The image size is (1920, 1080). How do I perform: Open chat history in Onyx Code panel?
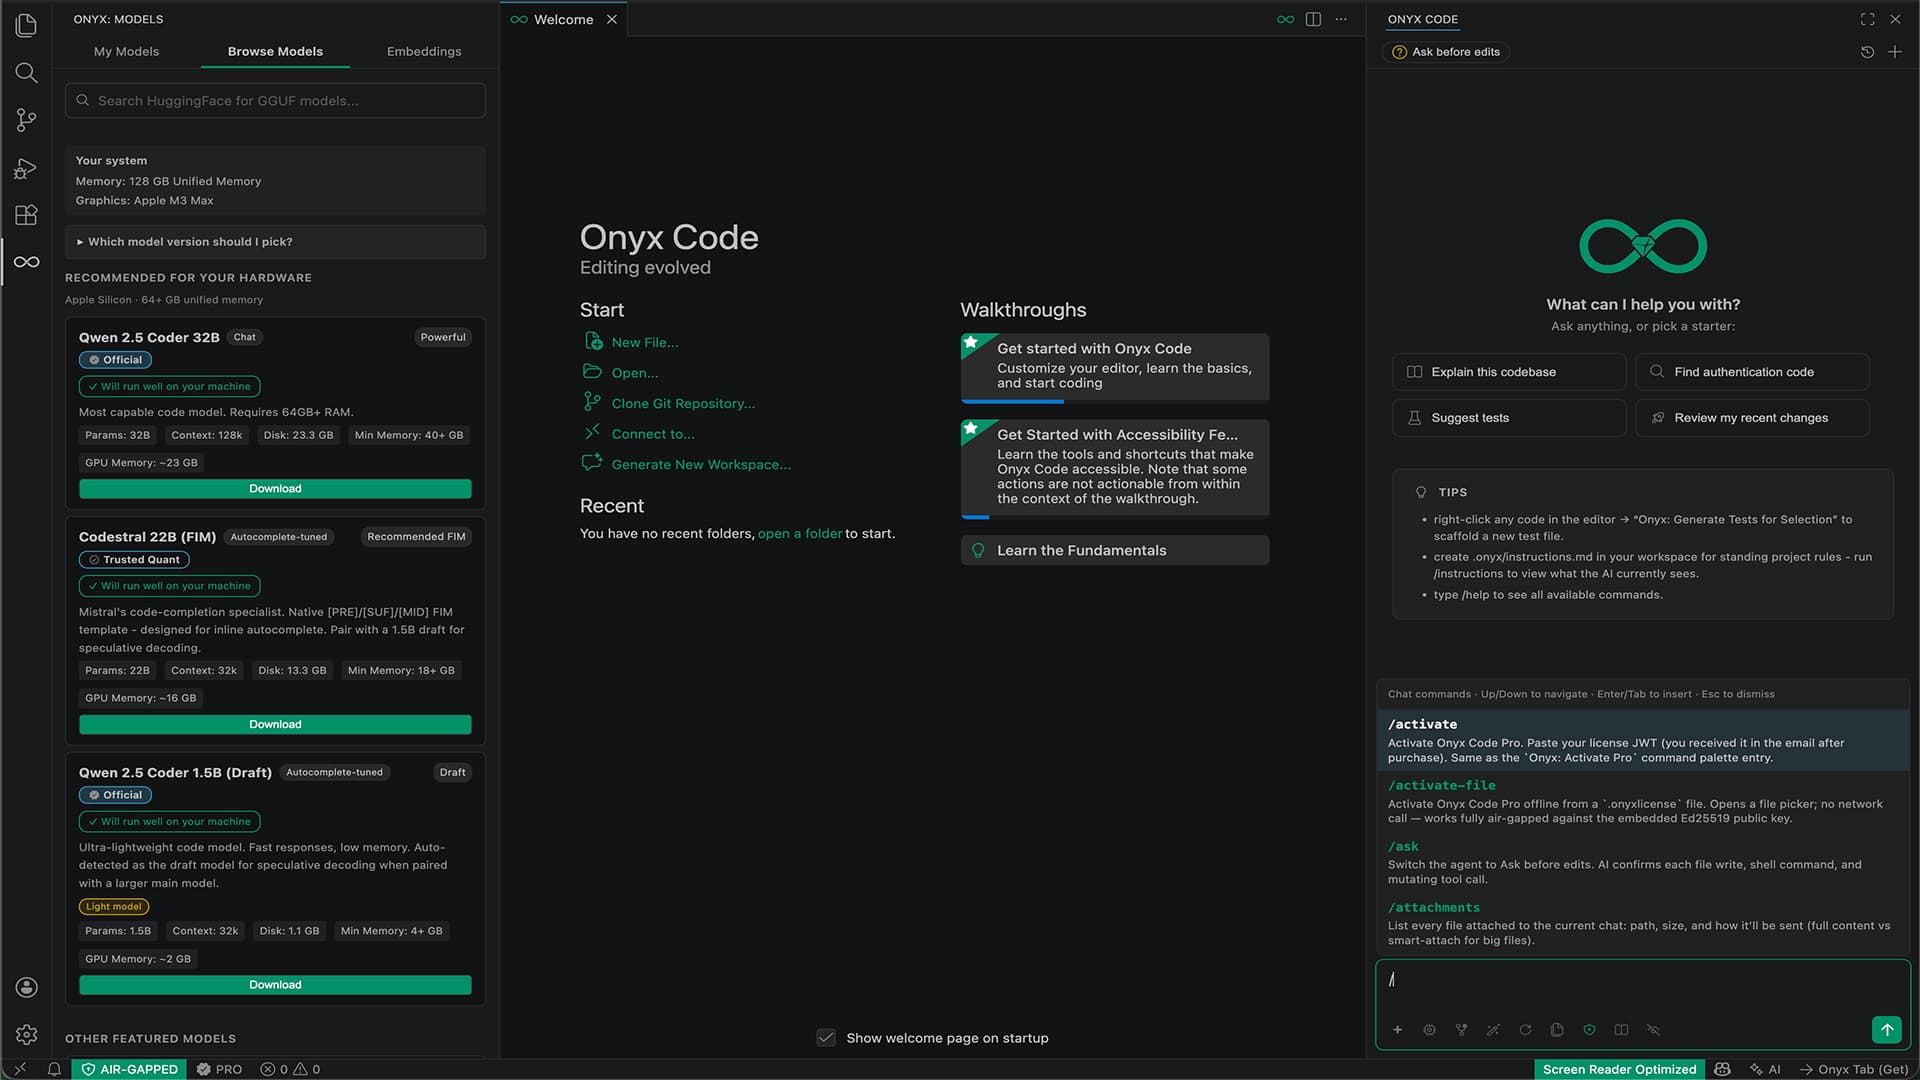click(1867, 52)
